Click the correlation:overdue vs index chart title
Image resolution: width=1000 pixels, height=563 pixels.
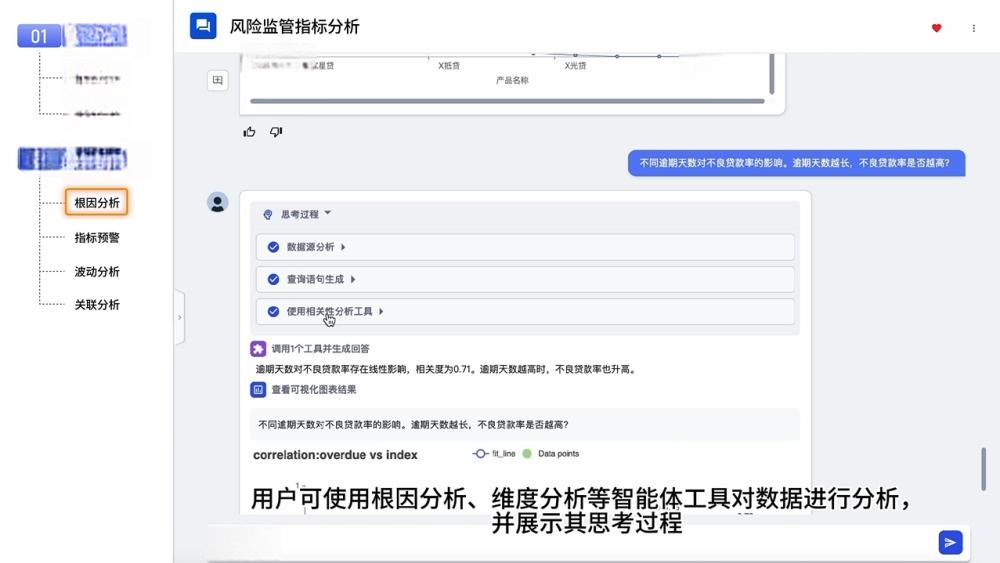(335, 455)
